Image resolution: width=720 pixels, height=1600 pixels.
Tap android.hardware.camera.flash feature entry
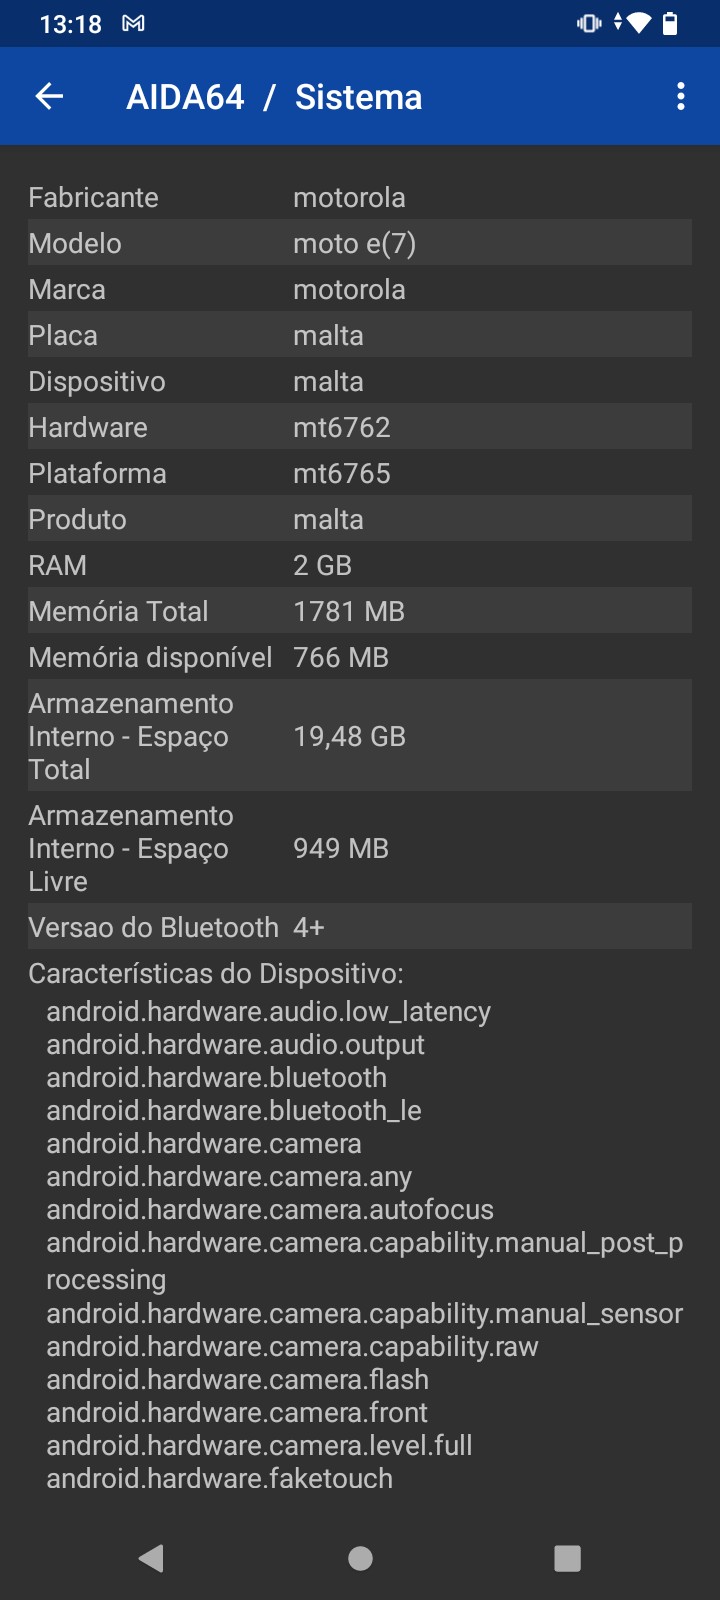[238, 1379]
